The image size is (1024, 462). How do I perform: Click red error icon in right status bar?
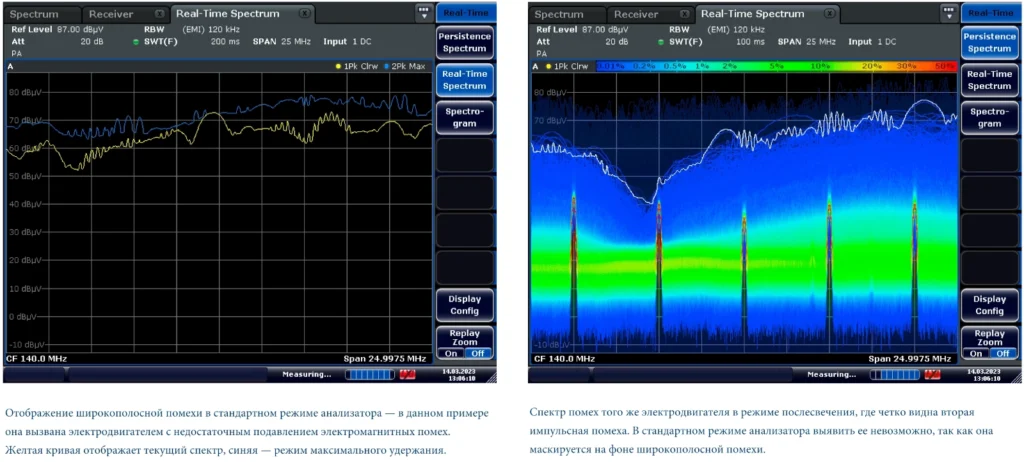click(933, 374)
